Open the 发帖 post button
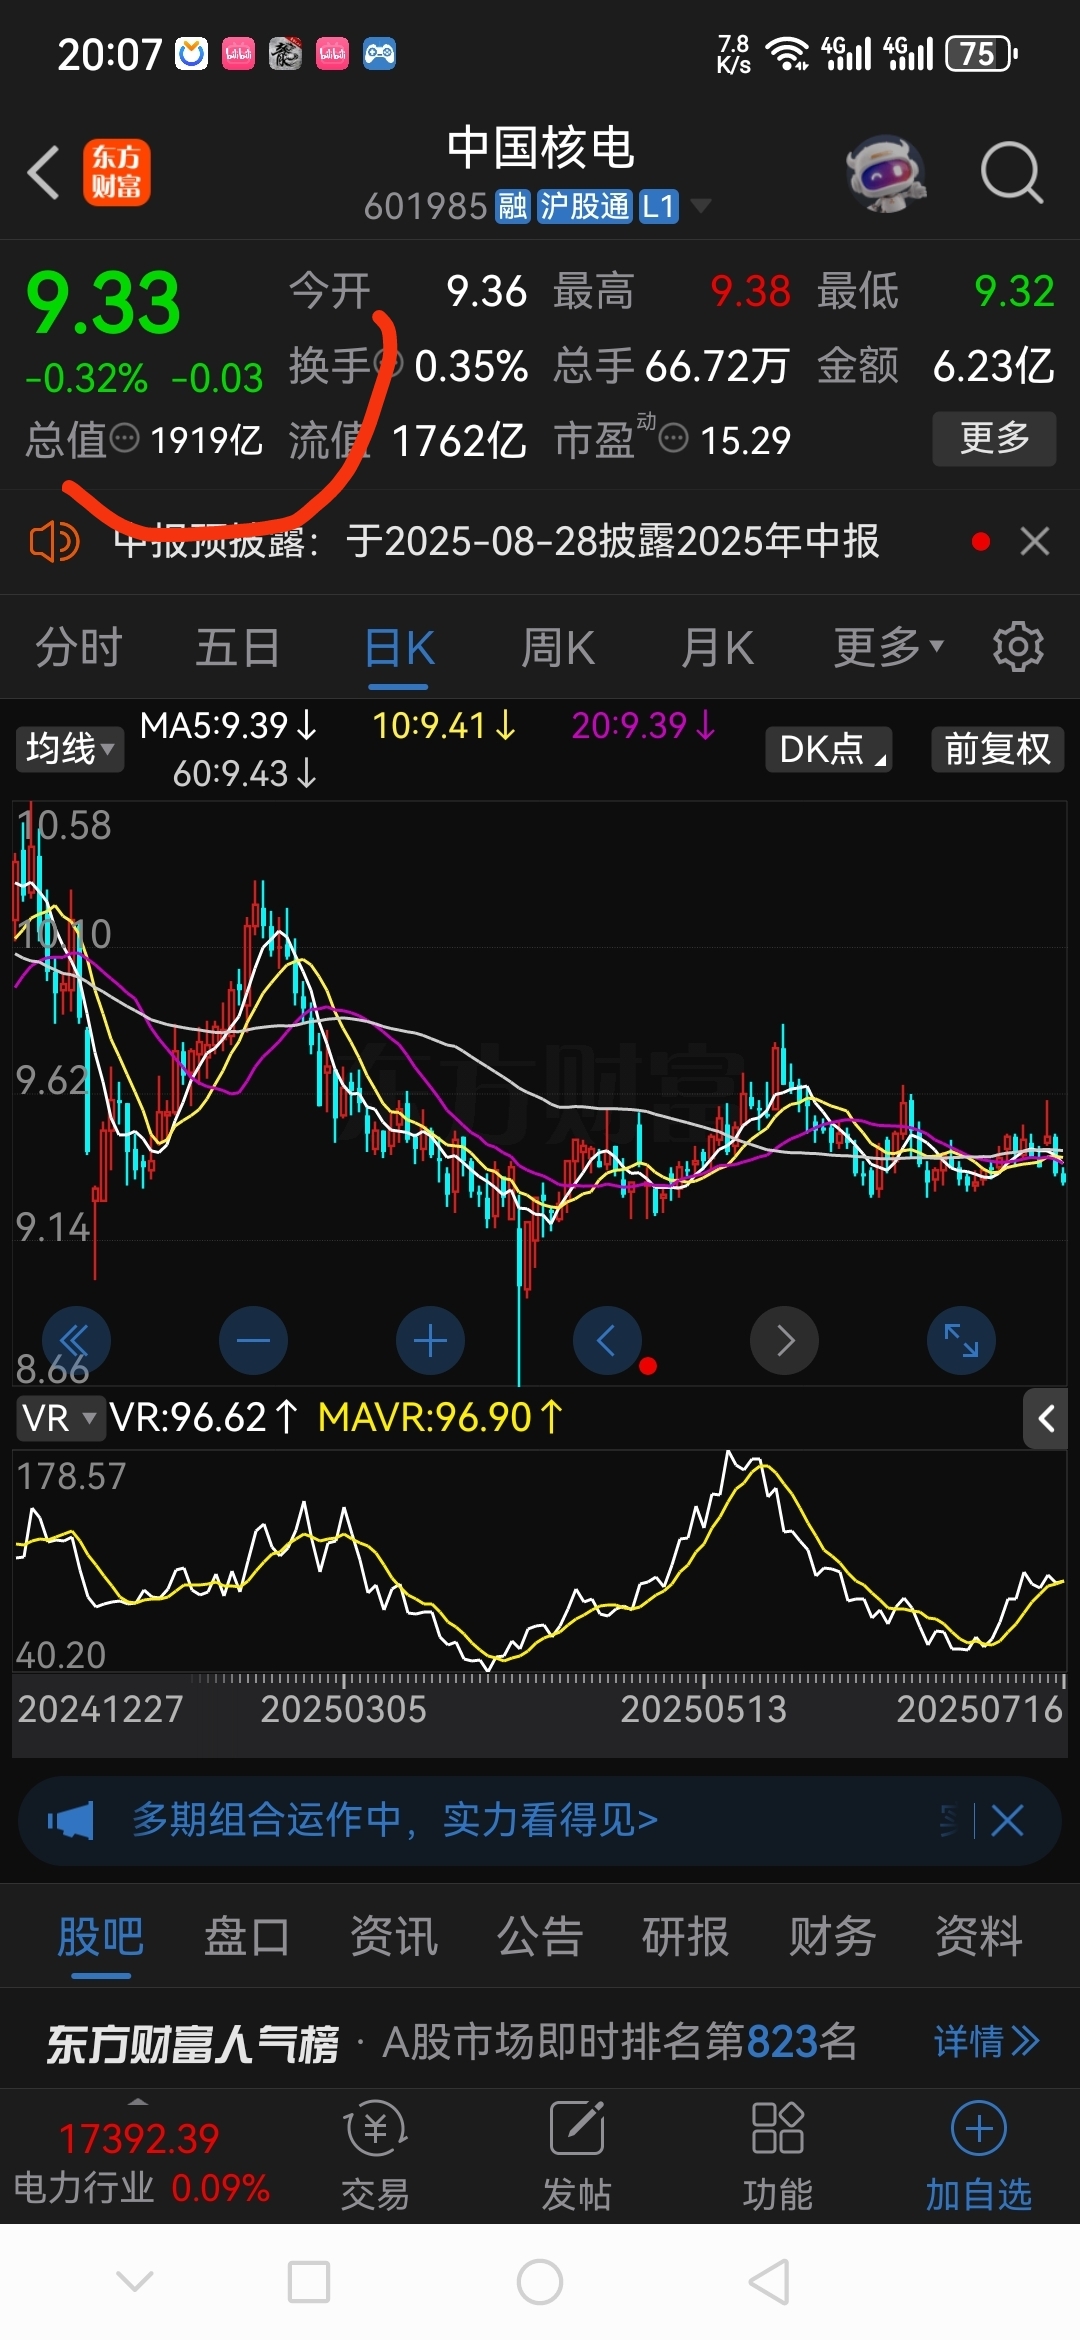1080x2340 pixels. (577, 2155)
